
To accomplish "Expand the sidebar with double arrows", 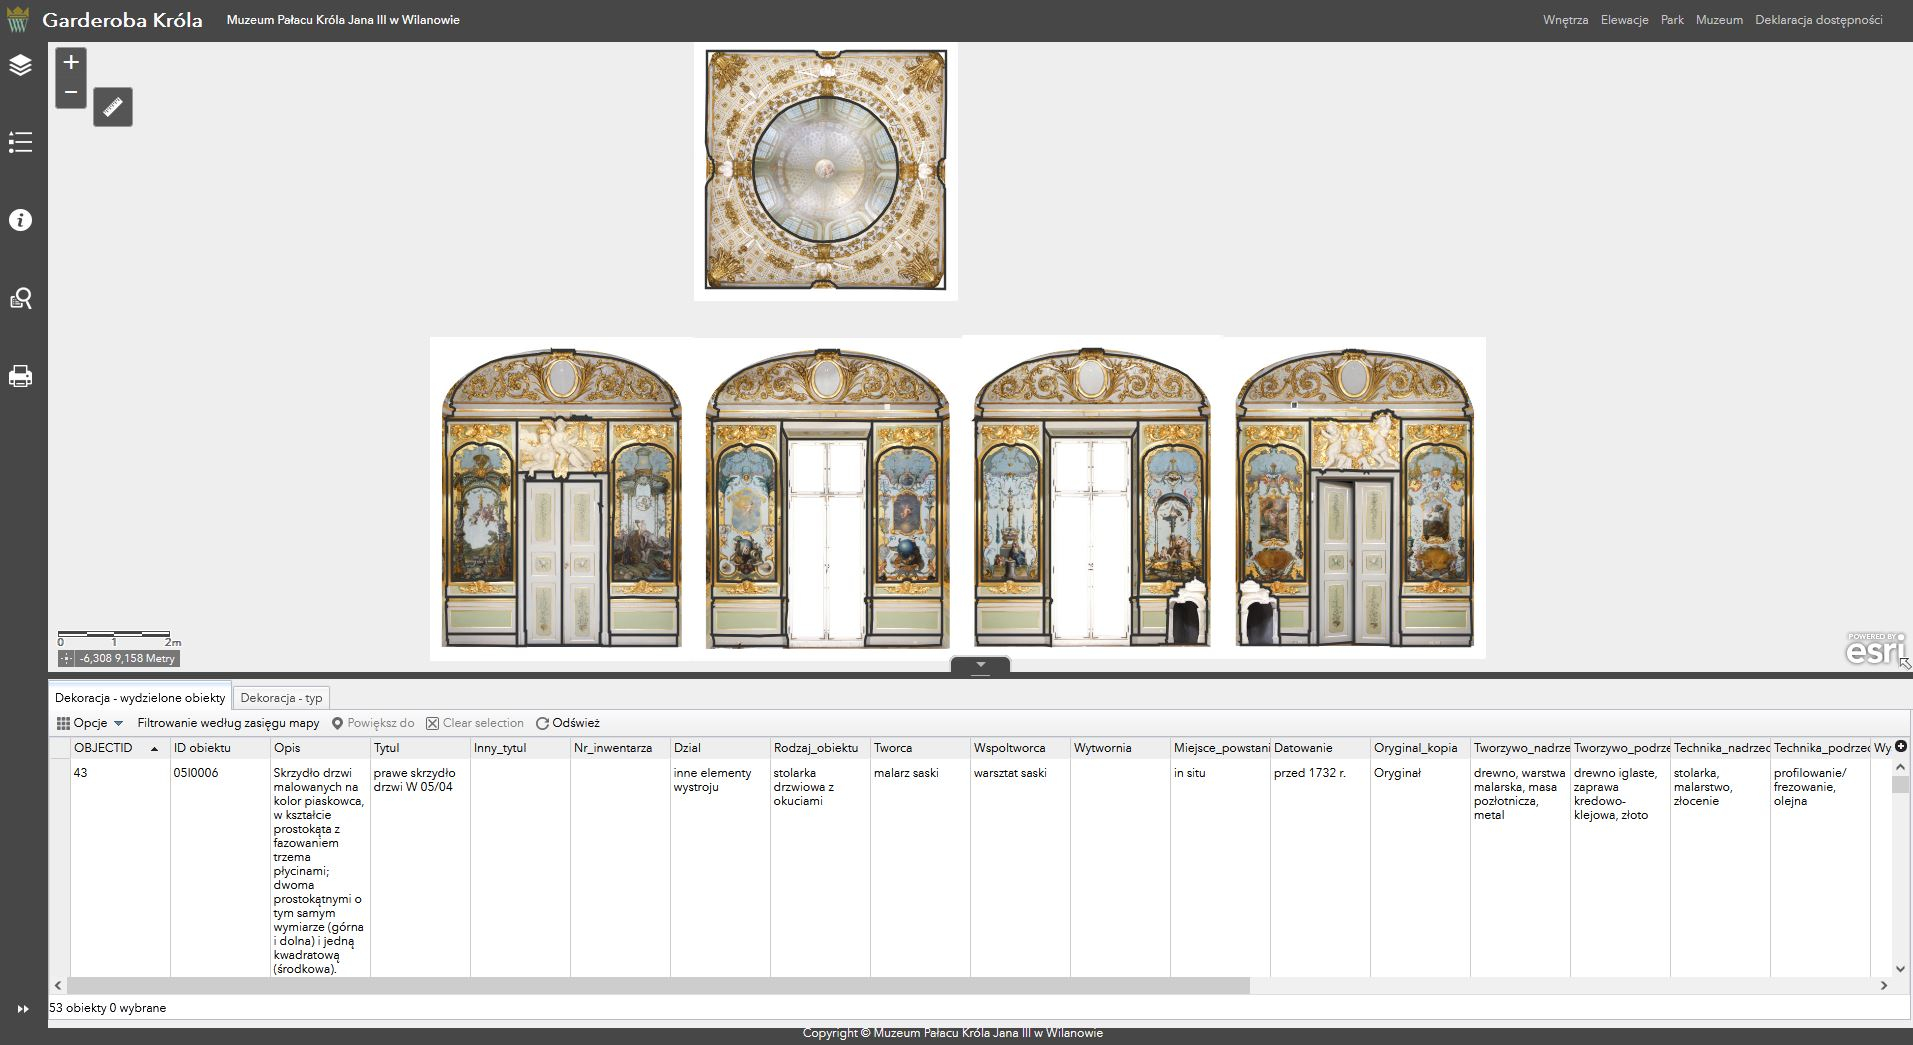I will [x=22, y=1009].
